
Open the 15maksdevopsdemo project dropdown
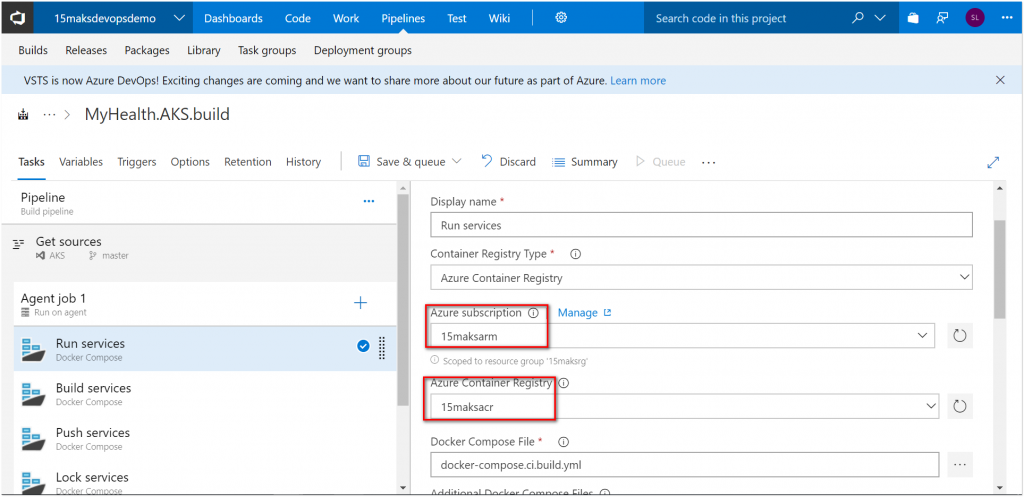click(179, 18)
